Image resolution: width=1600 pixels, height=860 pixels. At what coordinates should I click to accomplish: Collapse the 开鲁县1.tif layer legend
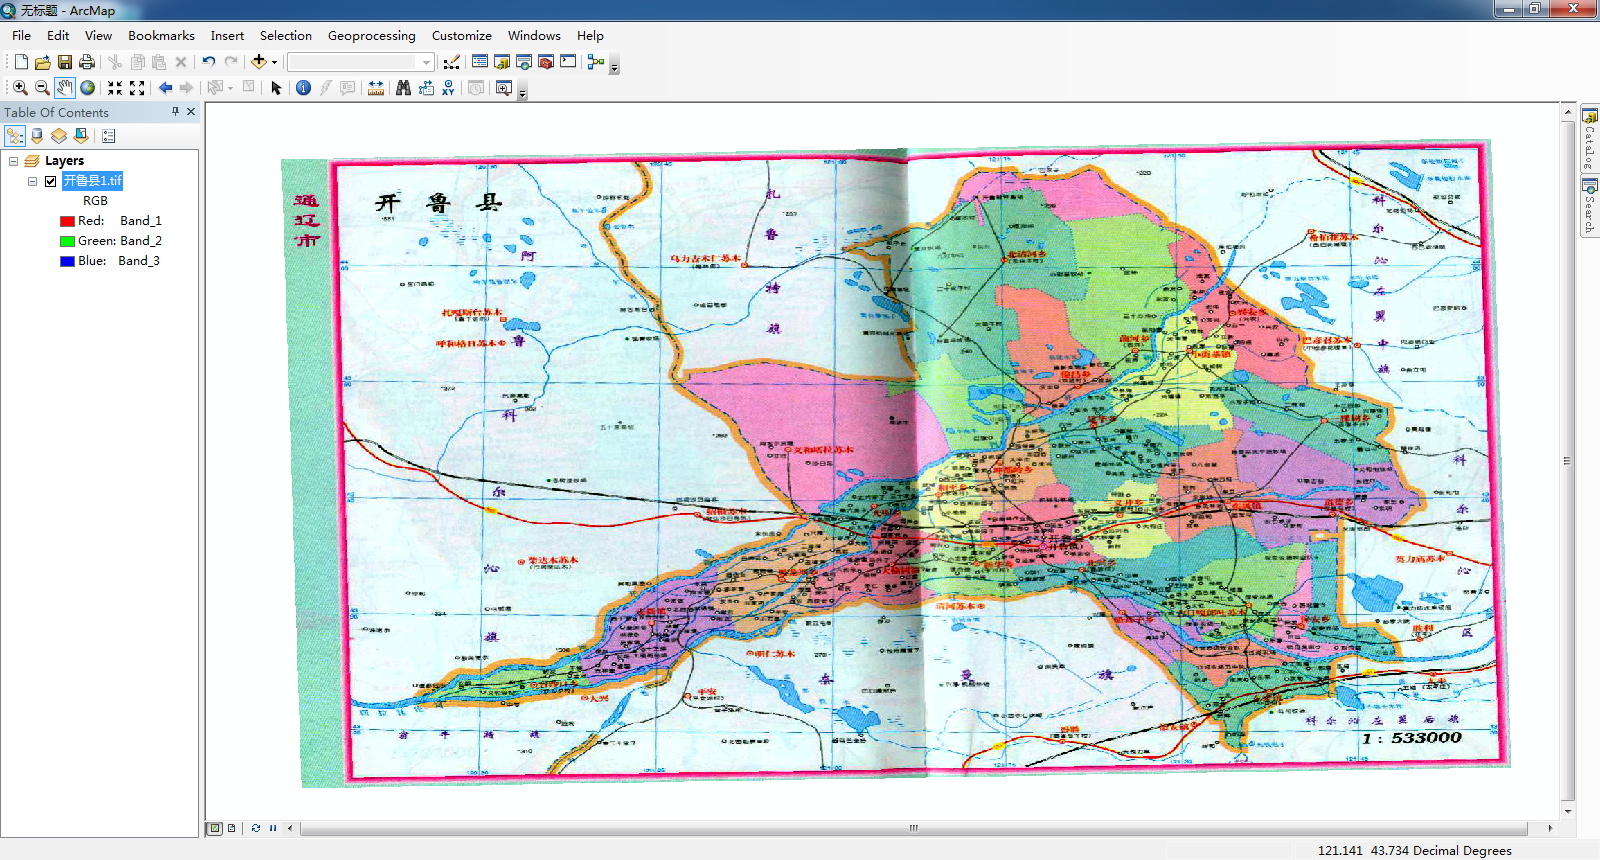pos(32,181)
